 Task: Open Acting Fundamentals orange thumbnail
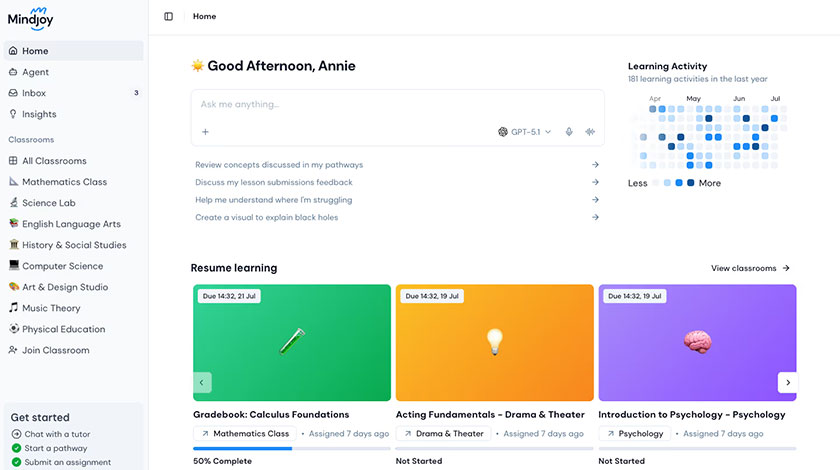494,342
